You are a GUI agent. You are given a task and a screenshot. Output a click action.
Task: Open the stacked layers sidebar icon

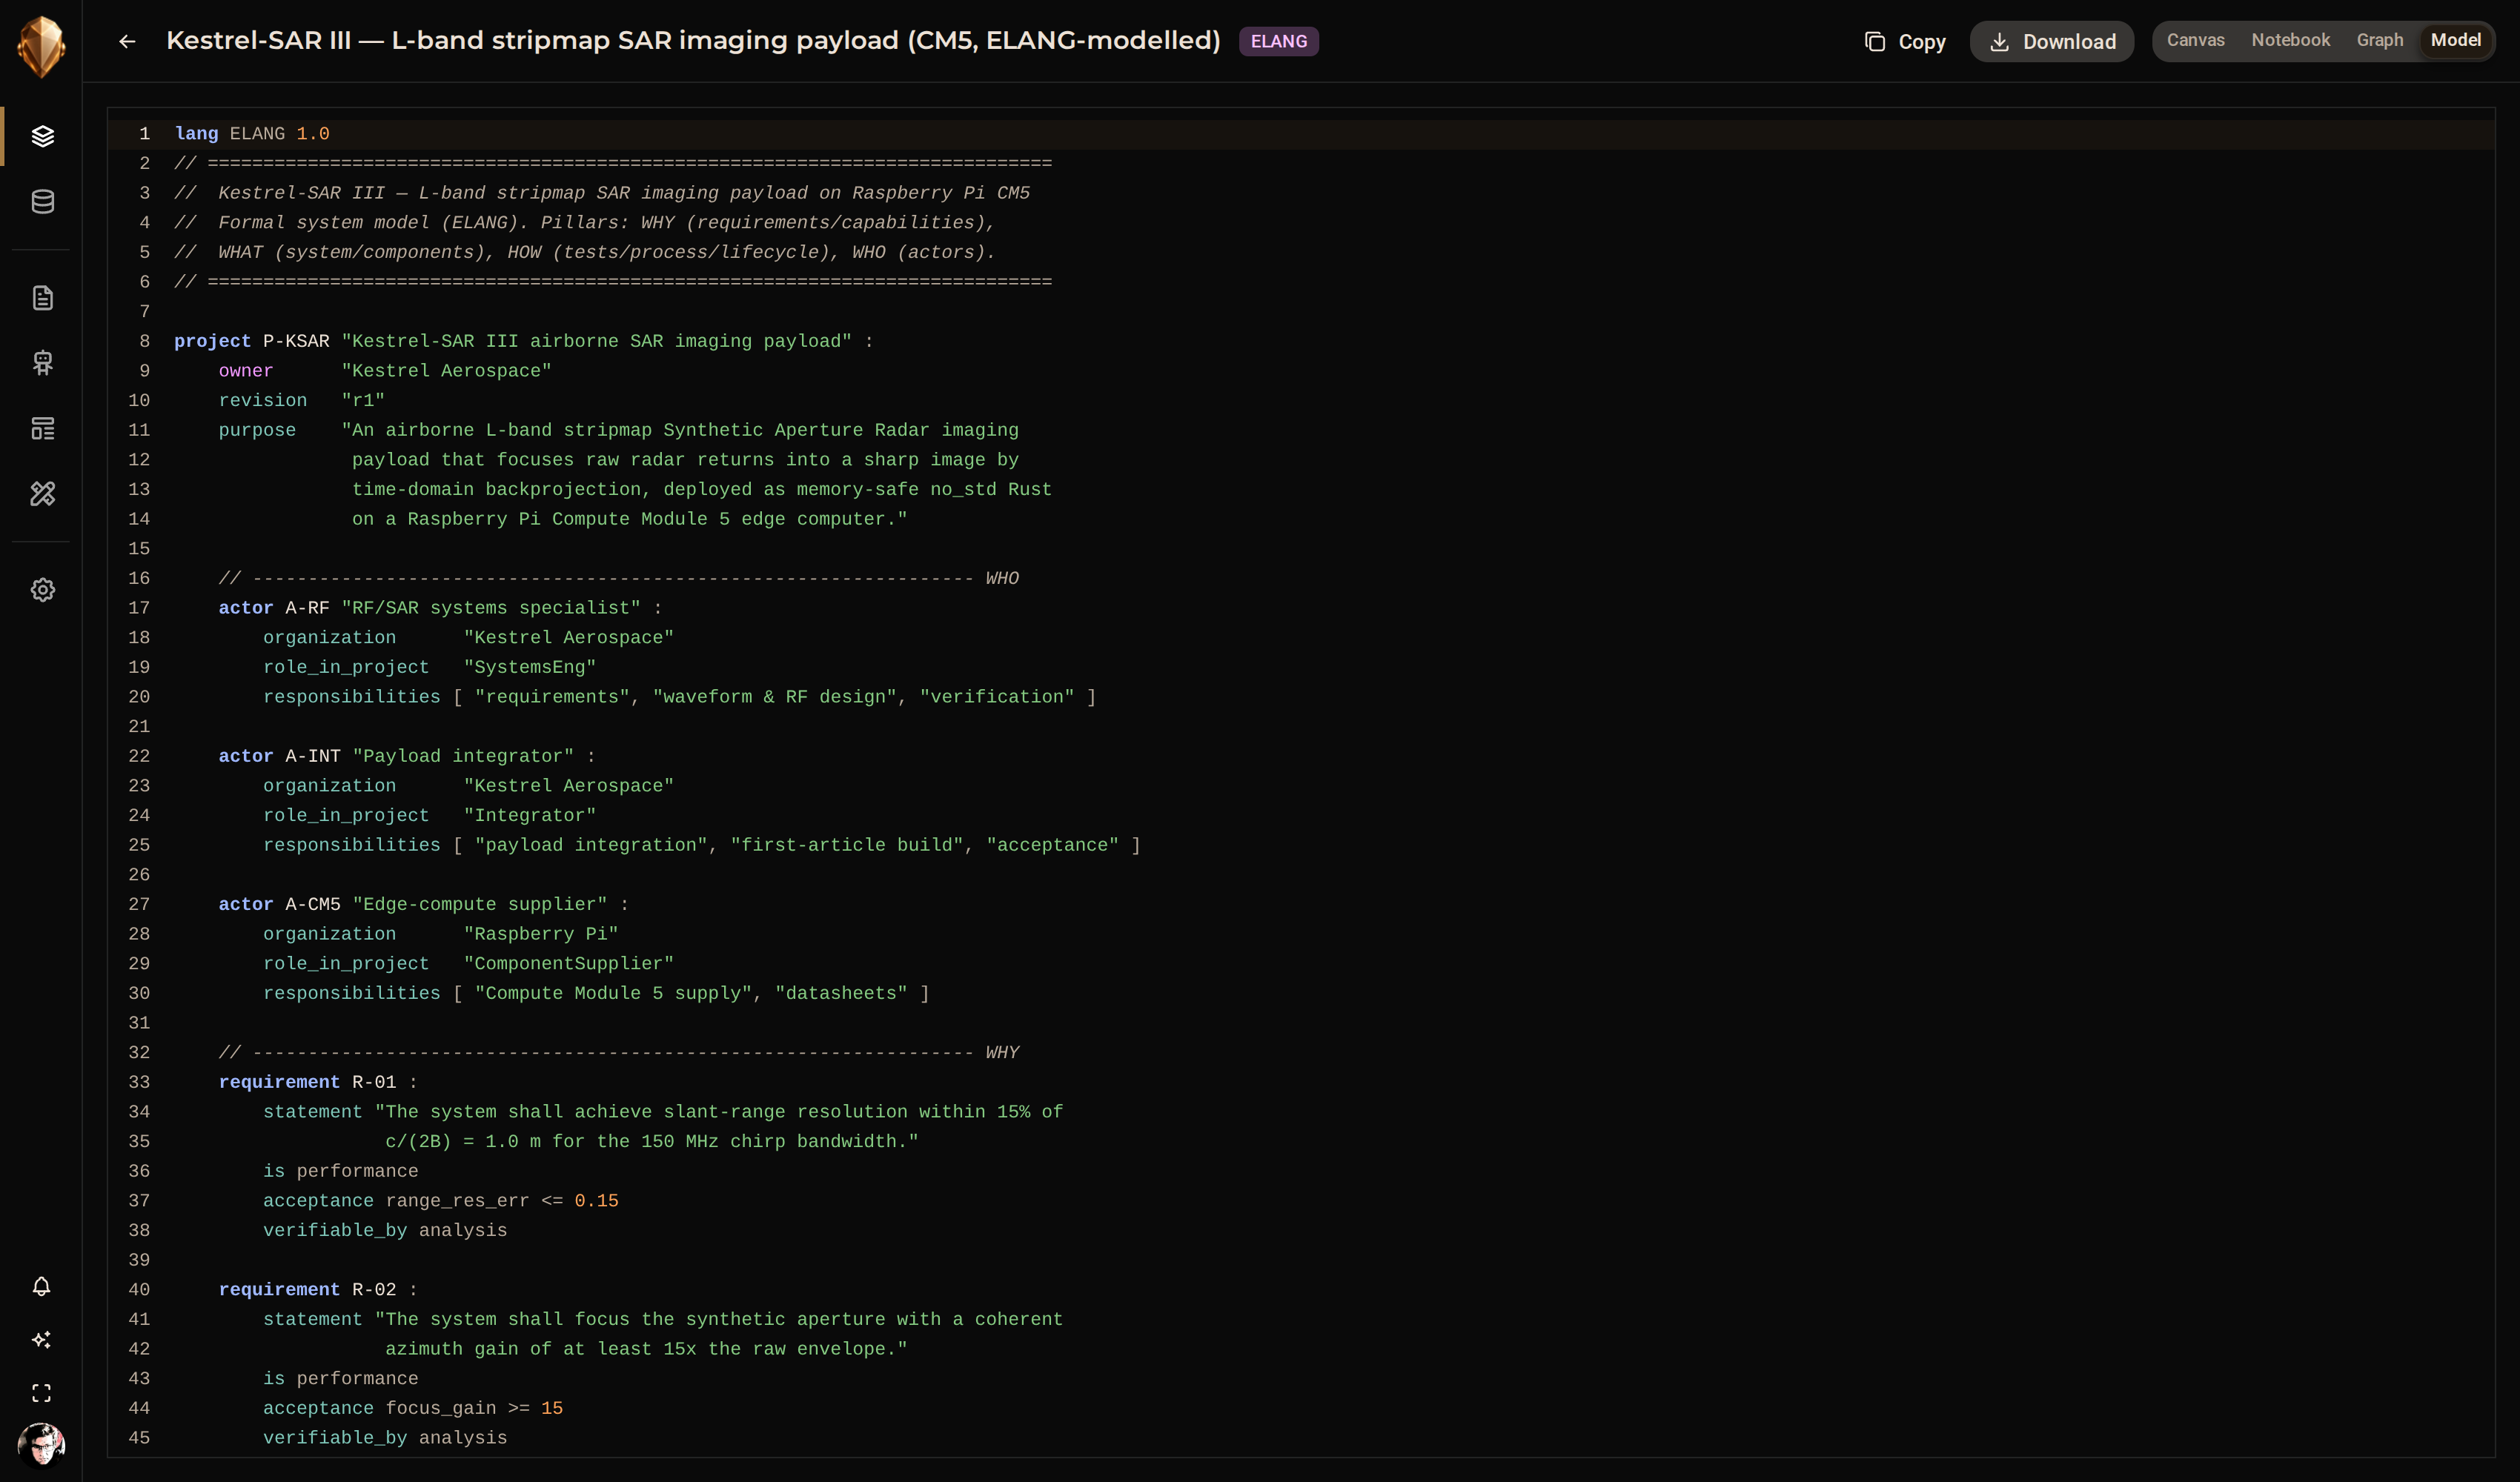pos(42,136)
